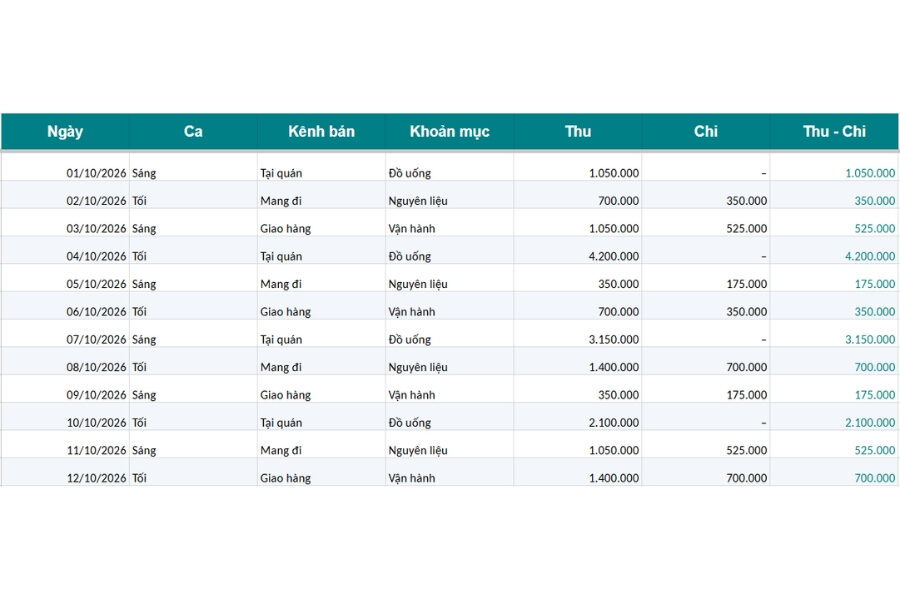Select the Chi column header
The width and height of the screenshot is (900, 600).
[705, 131]
